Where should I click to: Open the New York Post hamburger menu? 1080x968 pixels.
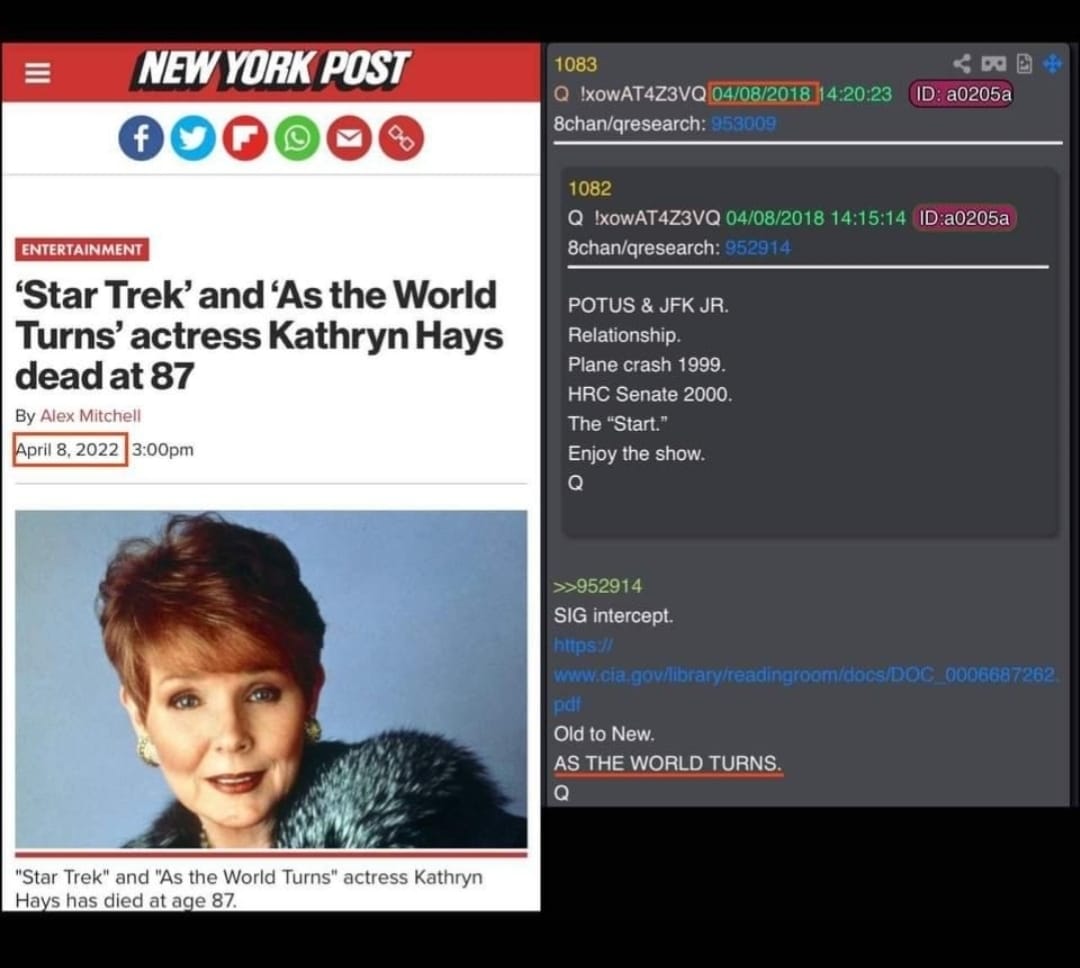point(37,72)
